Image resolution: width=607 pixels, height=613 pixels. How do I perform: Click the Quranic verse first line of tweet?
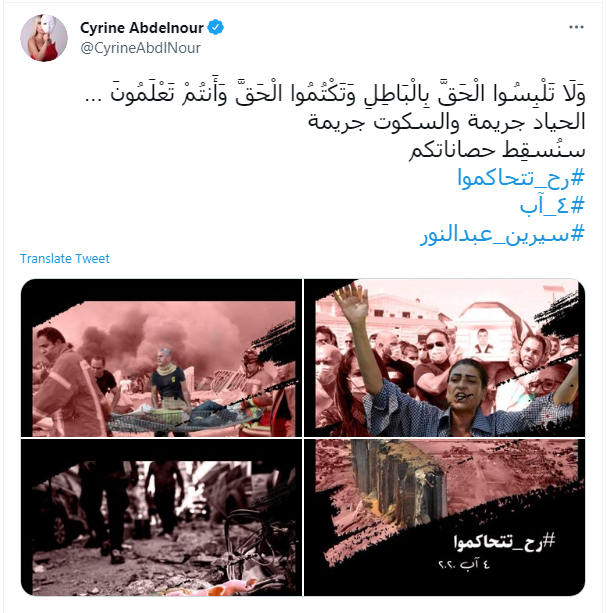335,94
